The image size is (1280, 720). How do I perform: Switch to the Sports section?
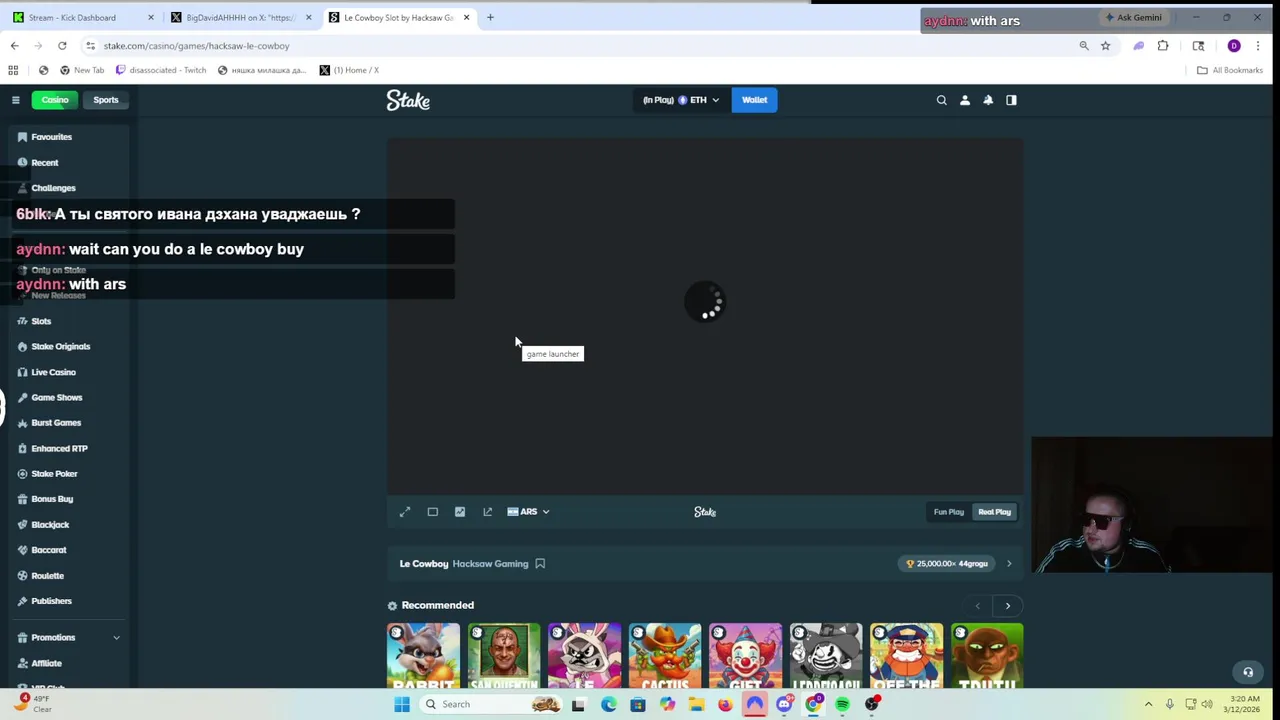pos(106,100)
